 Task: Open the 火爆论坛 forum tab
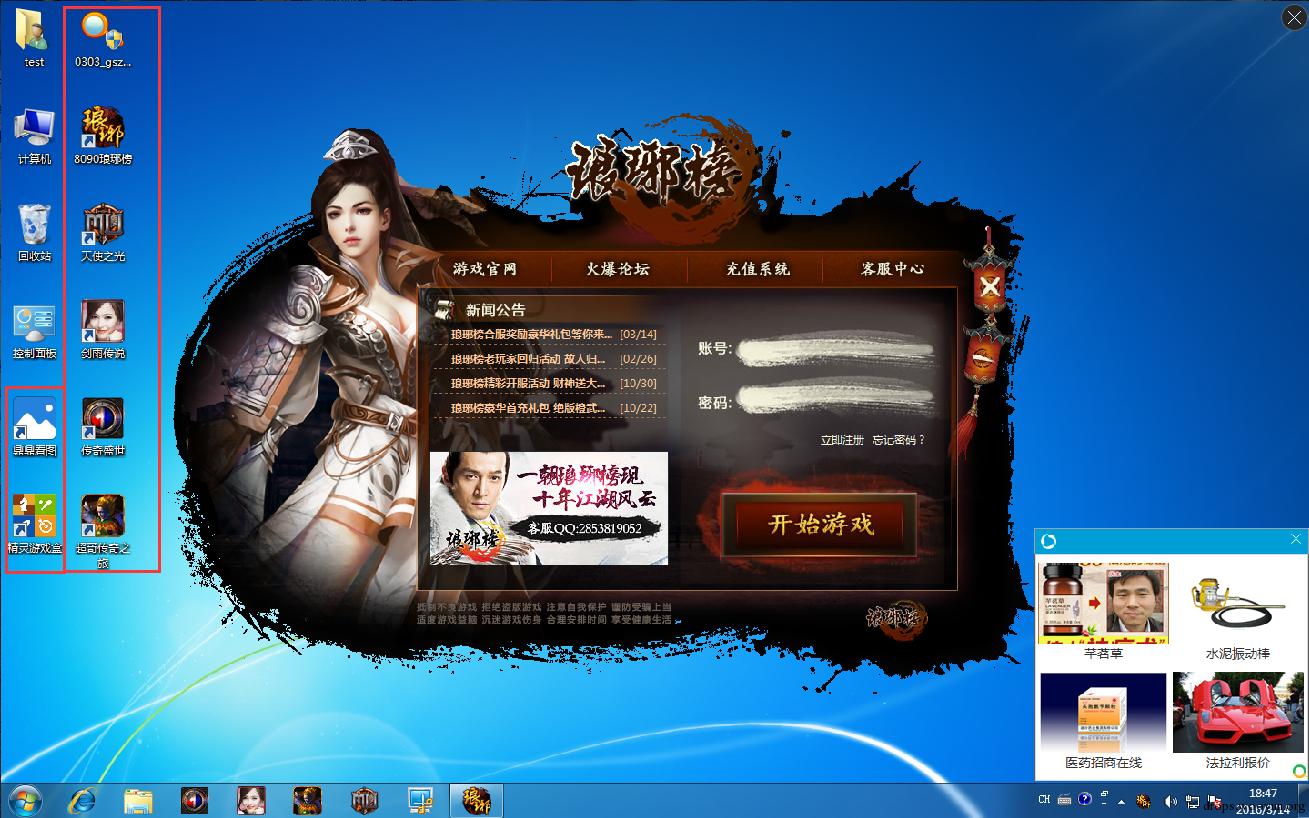(x=618, y=269)
